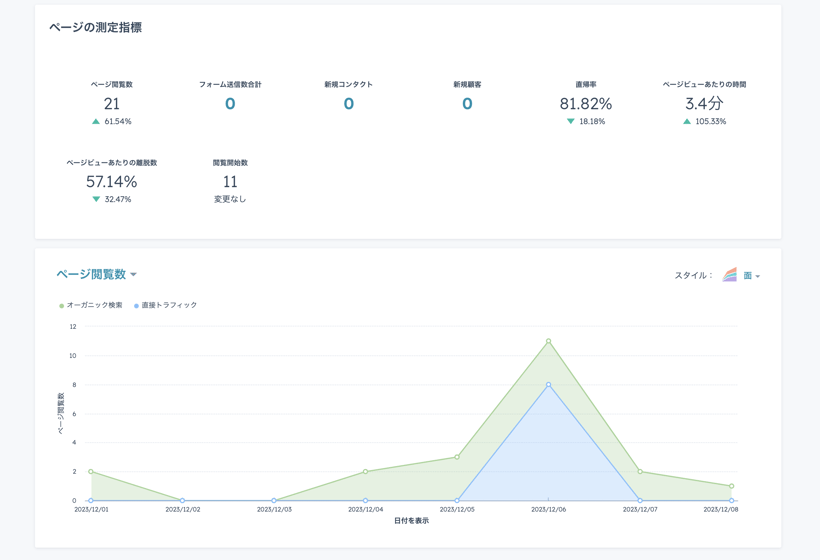Click the 閲覧開始数 value 11

click(x=230, y=182)
